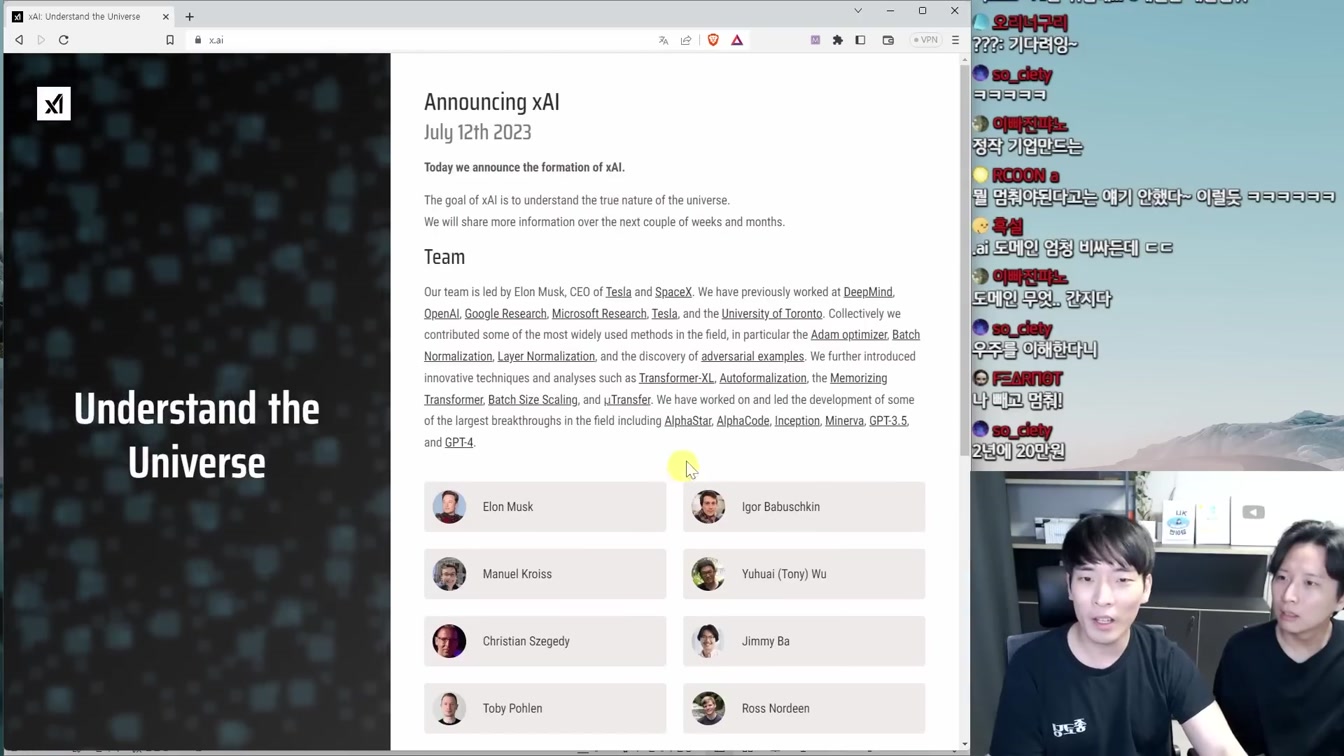
Task: Click the browser back arrow
Action: pyautogui.click(x=19, y=40)
